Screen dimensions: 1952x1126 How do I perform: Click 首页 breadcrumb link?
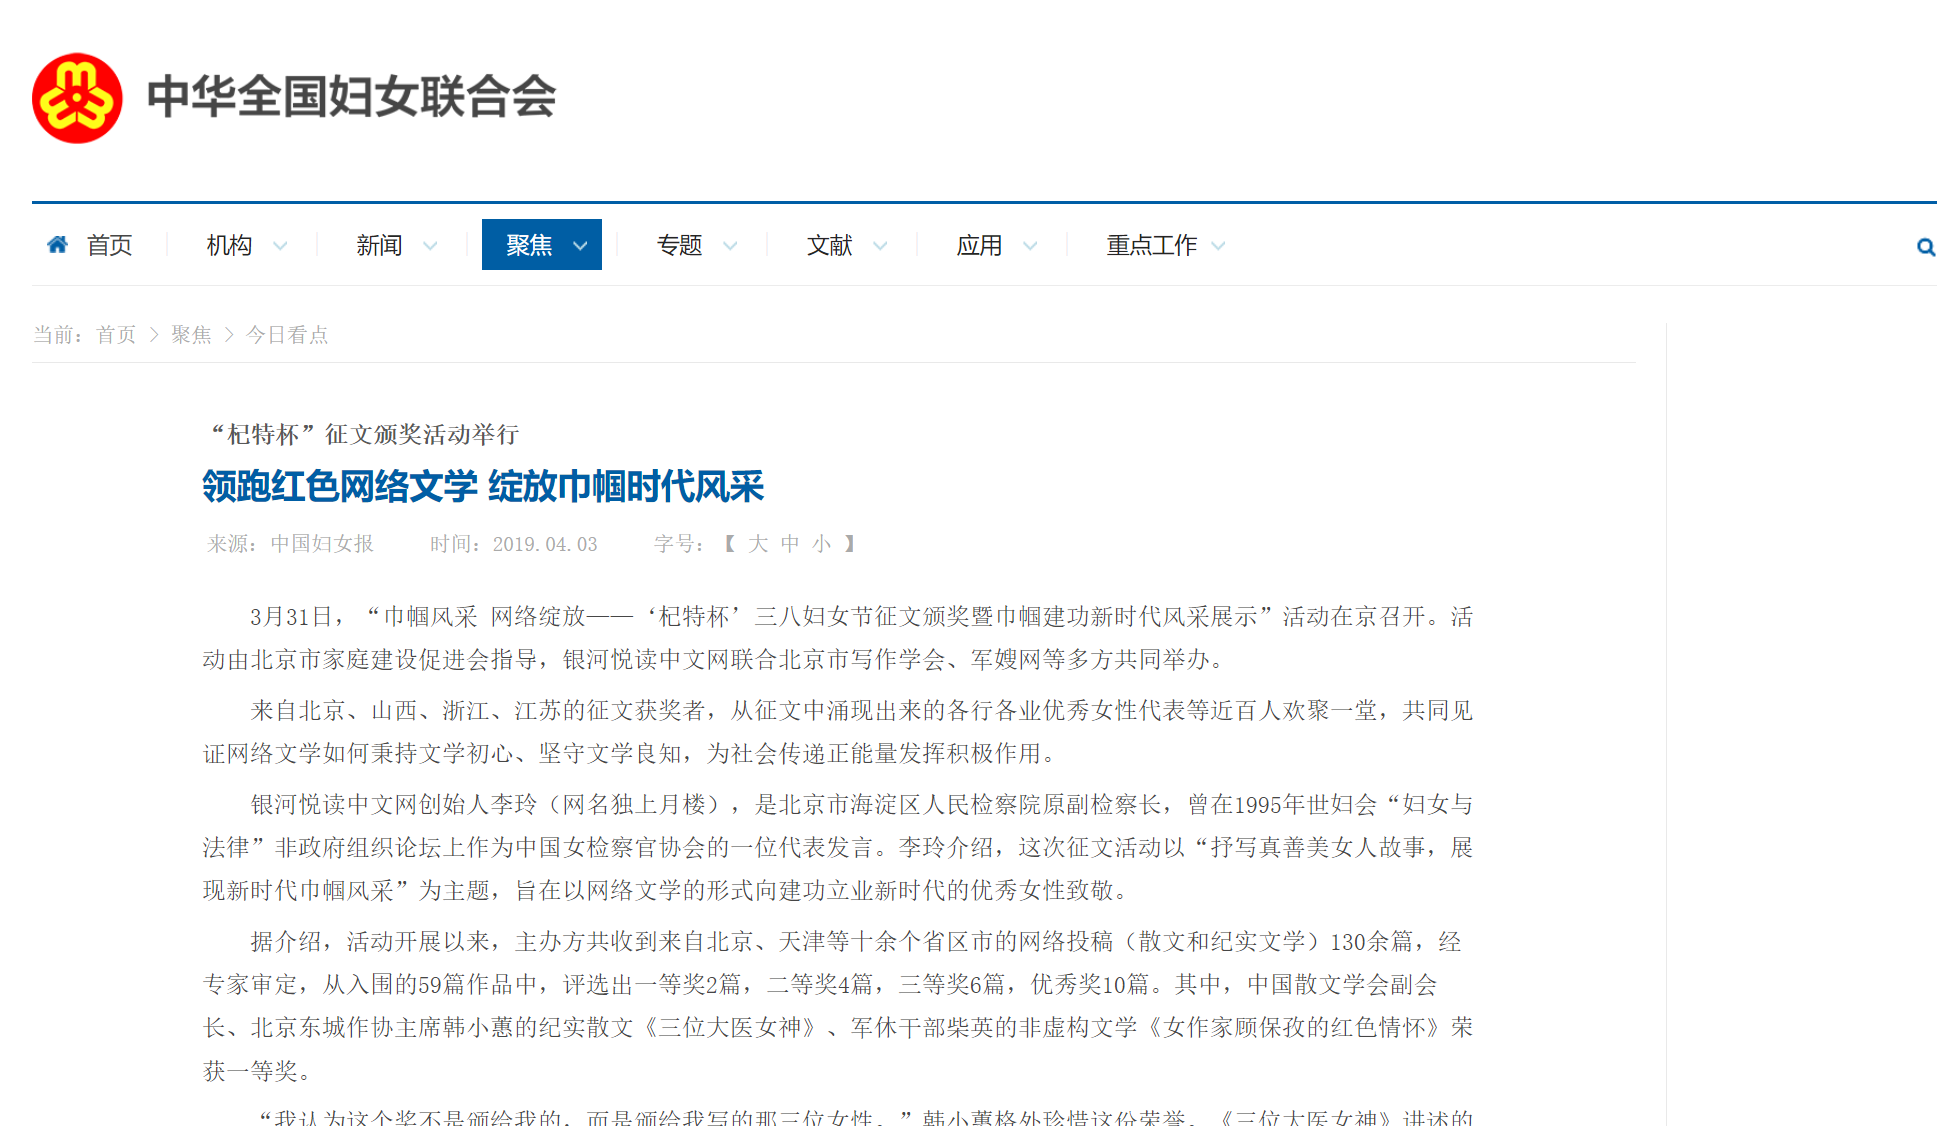click(116, 335)
